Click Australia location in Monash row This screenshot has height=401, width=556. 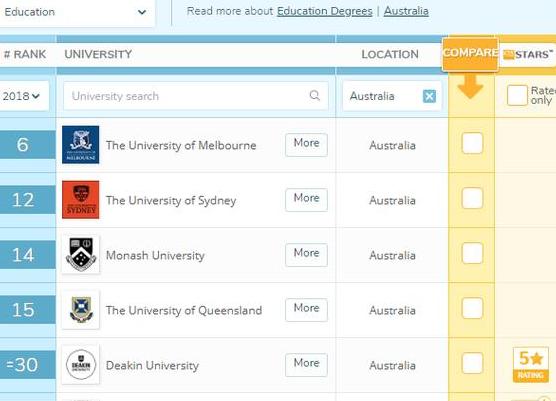pos(392,255)
